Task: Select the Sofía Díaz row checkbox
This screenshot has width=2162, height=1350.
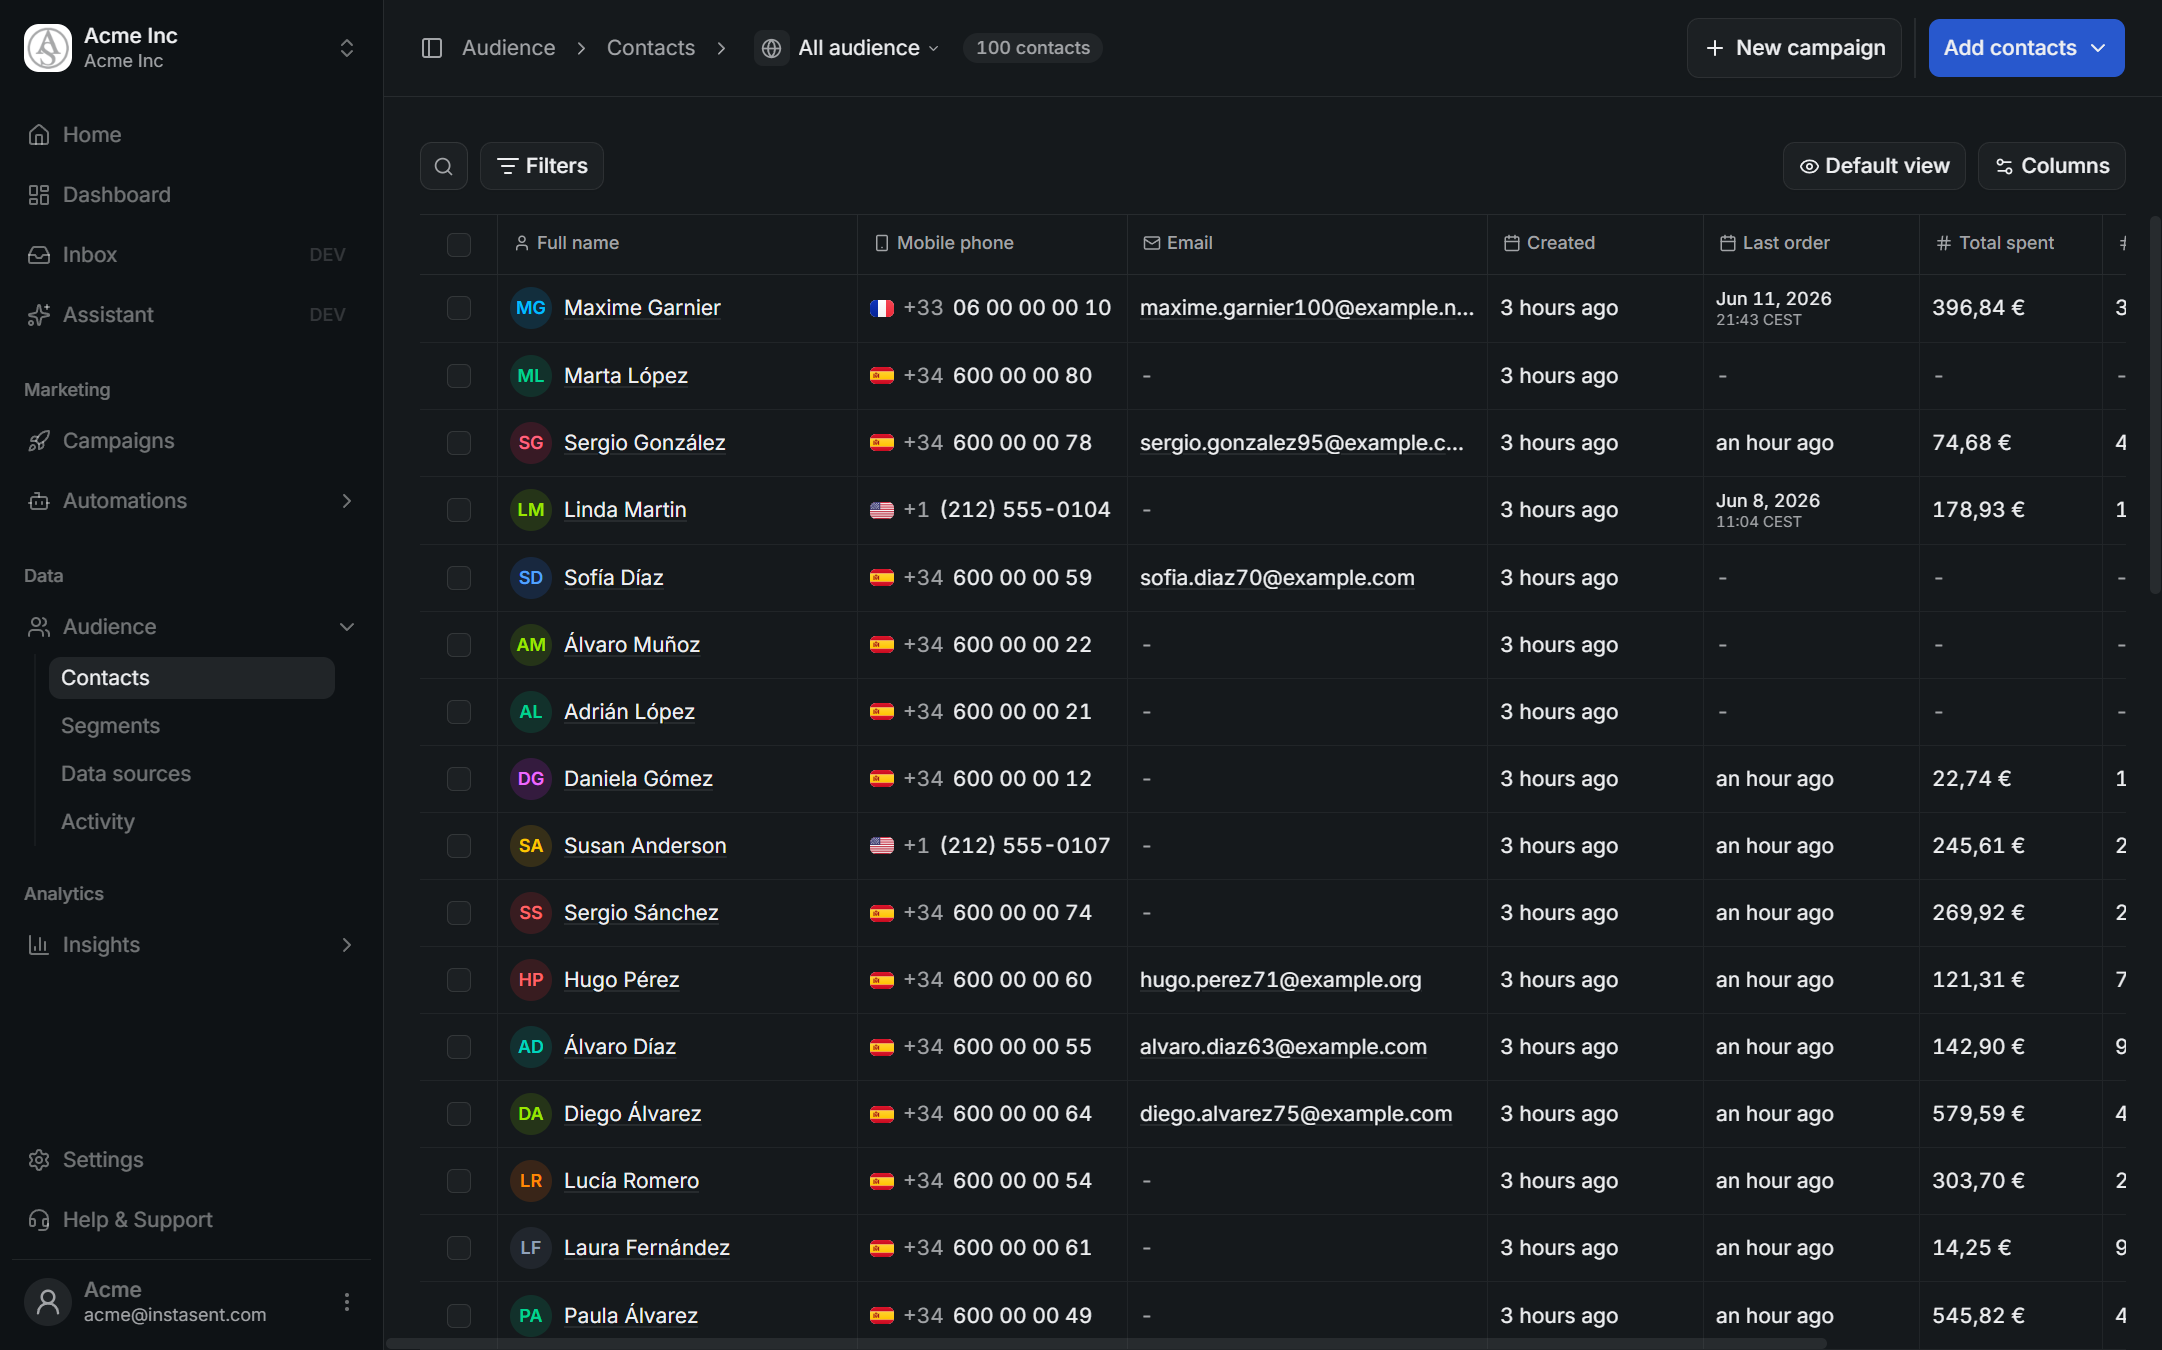Action: click(459, 578)
